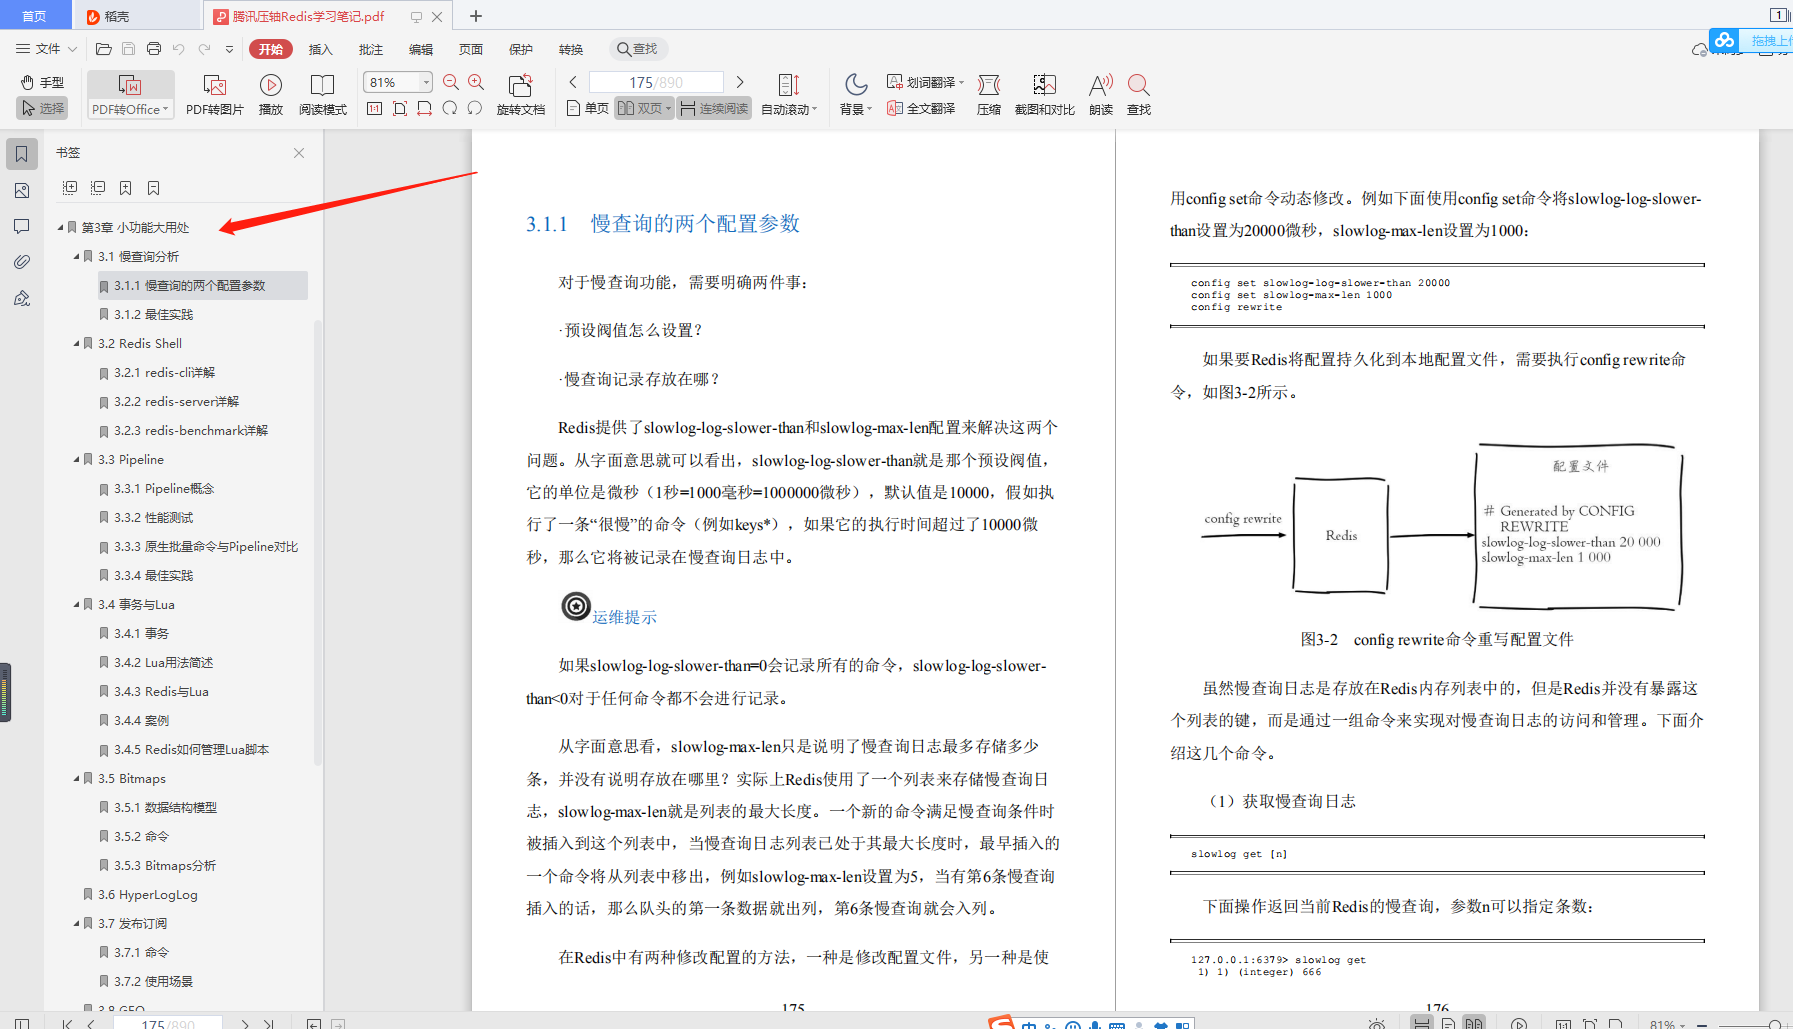Screen dimensions: 1793x1029
Task: Start Read Aloud
Action: [x=1101, y=95]
